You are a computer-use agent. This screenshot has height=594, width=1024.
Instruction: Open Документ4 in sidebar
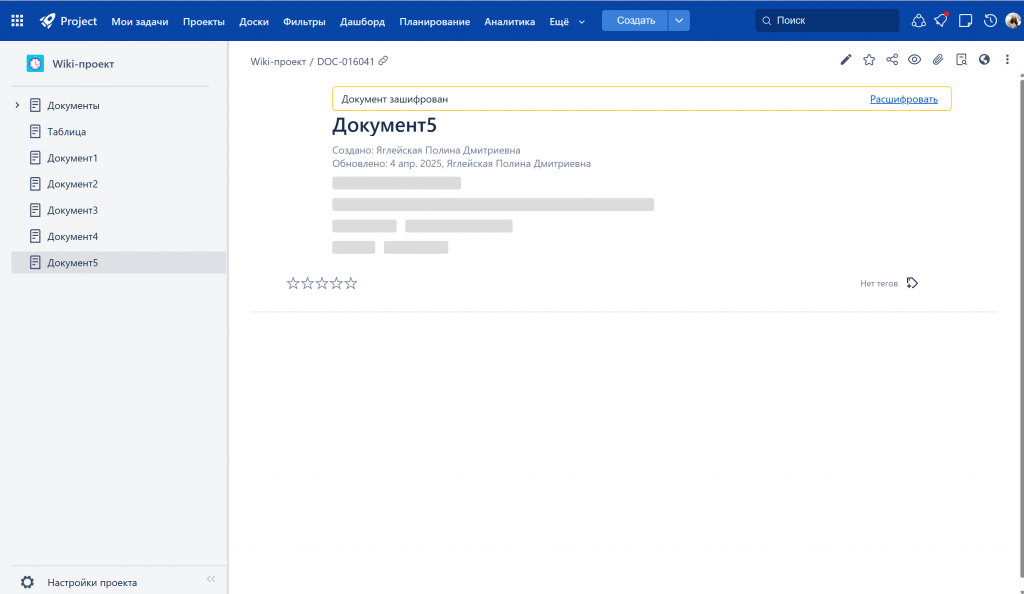coord(72,236)
